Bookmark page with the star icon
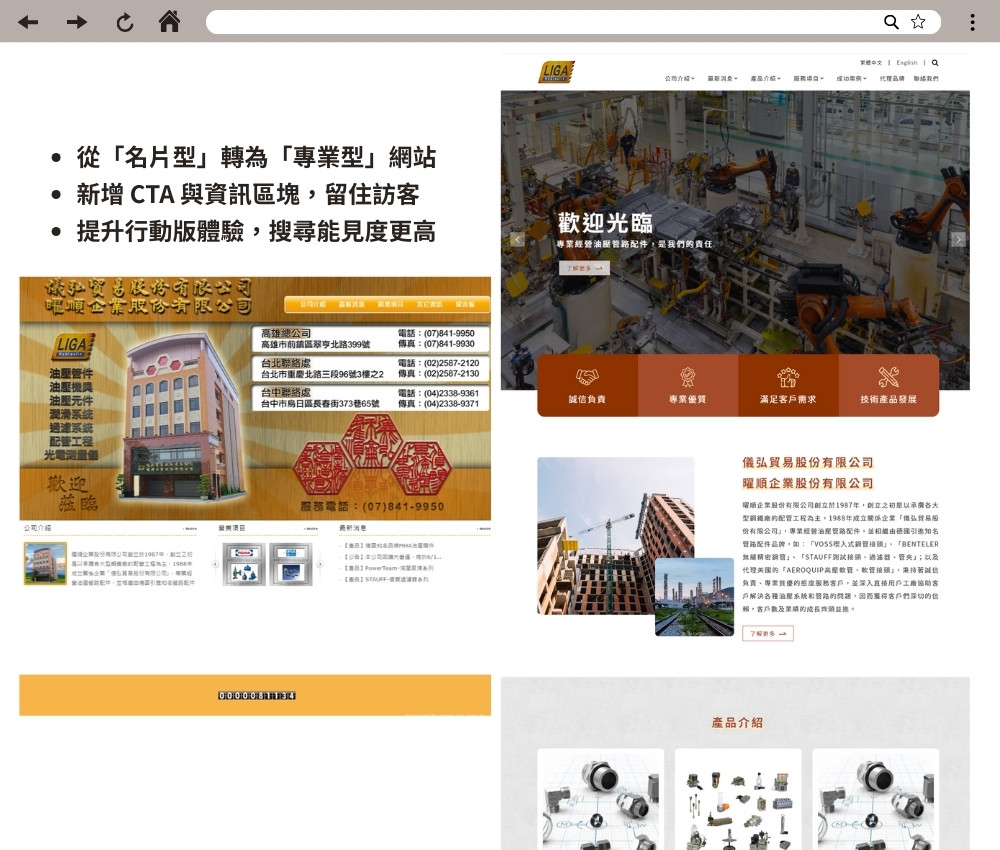The height and width of the screenshot is (850, 1000). [x=918, y=22]
